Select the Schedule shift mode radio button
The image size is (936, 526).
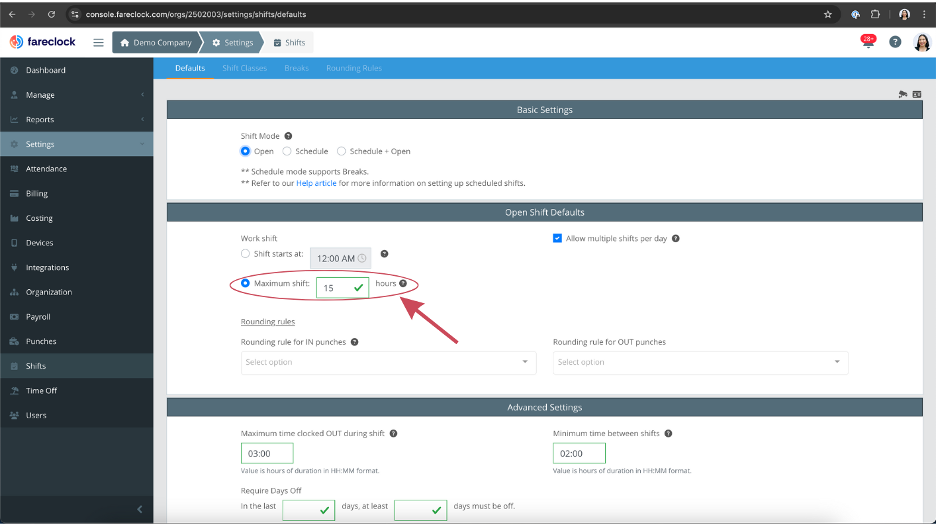point(287,151)
